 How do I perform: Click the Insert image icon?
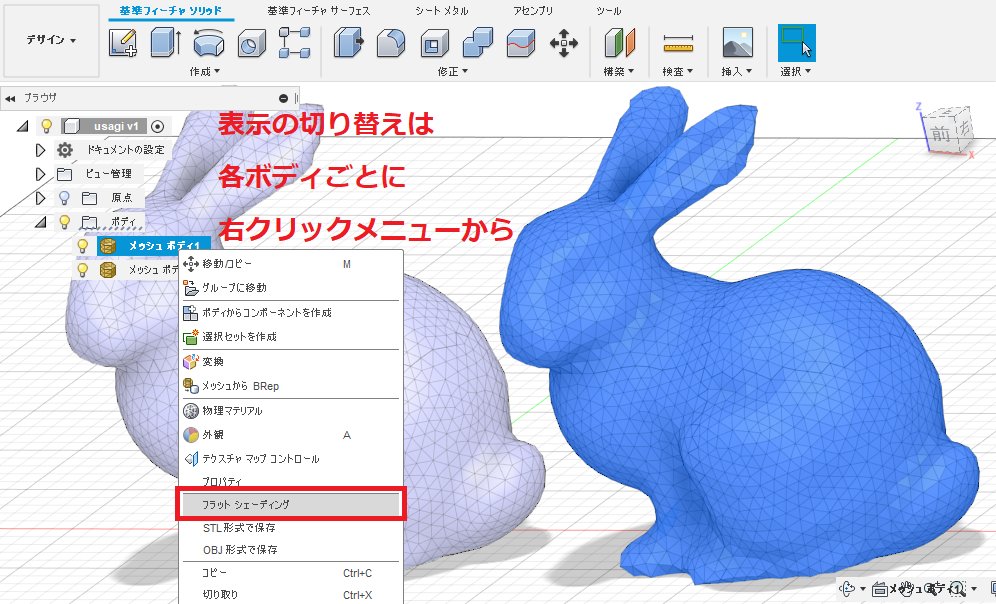[737, 43]
